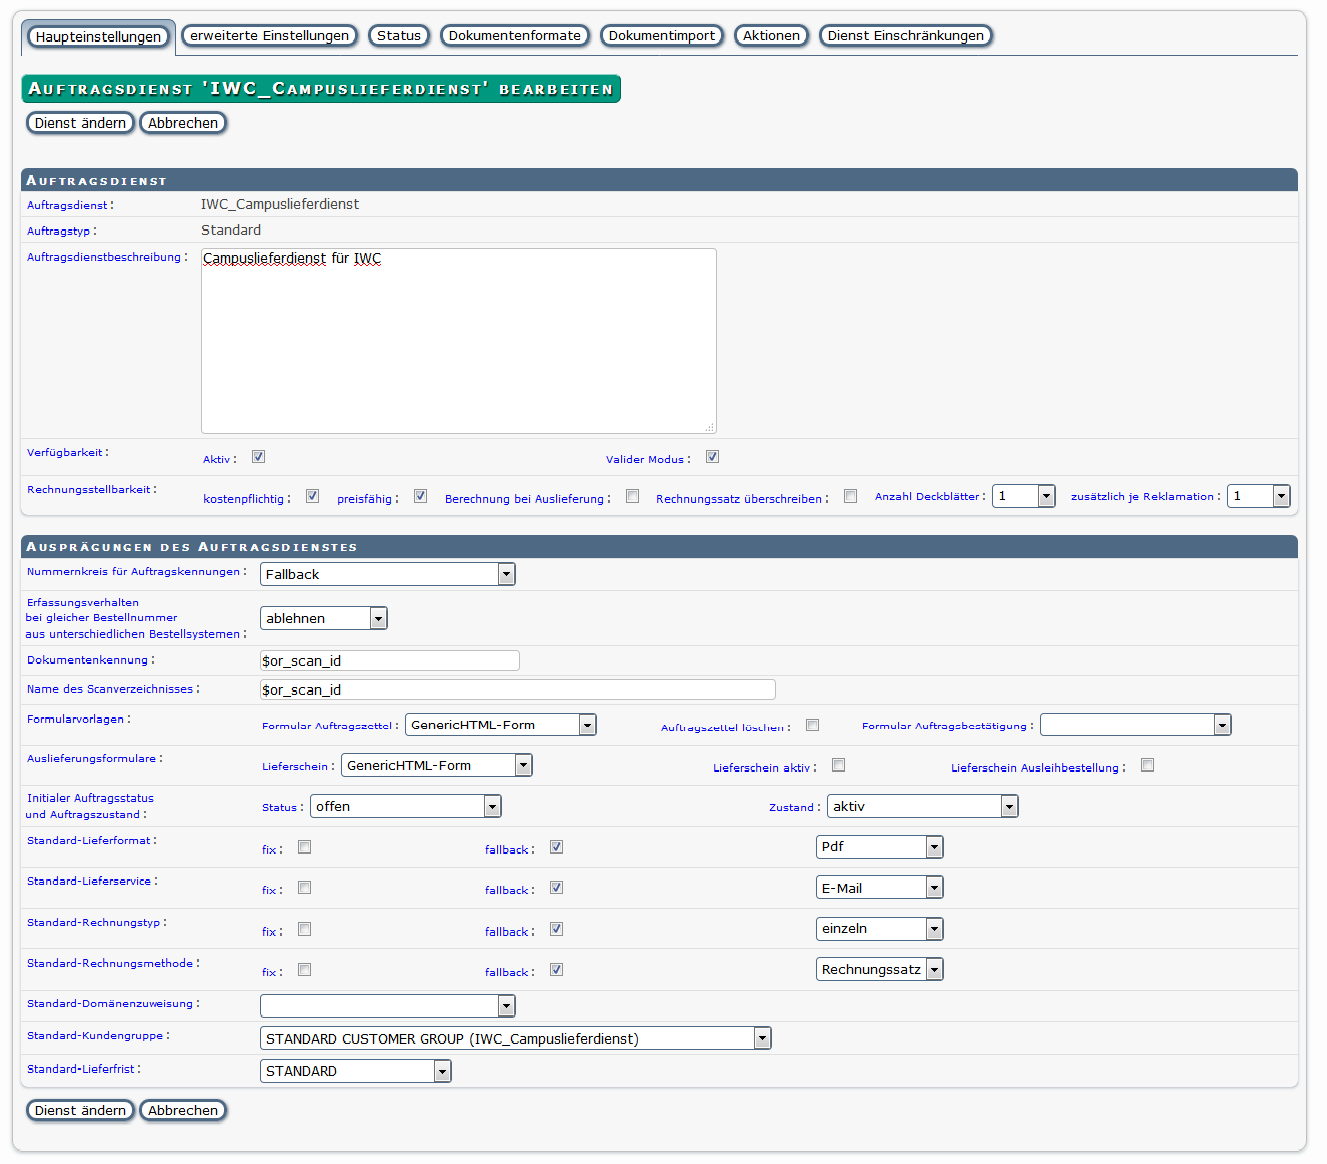The image size is (1327, 1164).
Task: Click the Dokumentenkennung input field
Action: [389, 660]
